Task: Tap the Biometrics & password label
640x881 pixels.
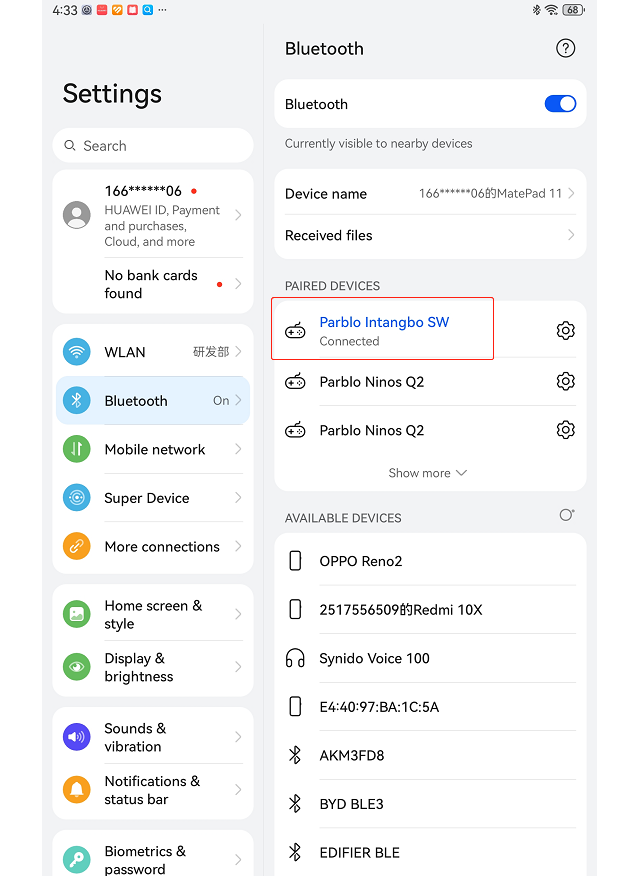Action: (x=145, y=860)
